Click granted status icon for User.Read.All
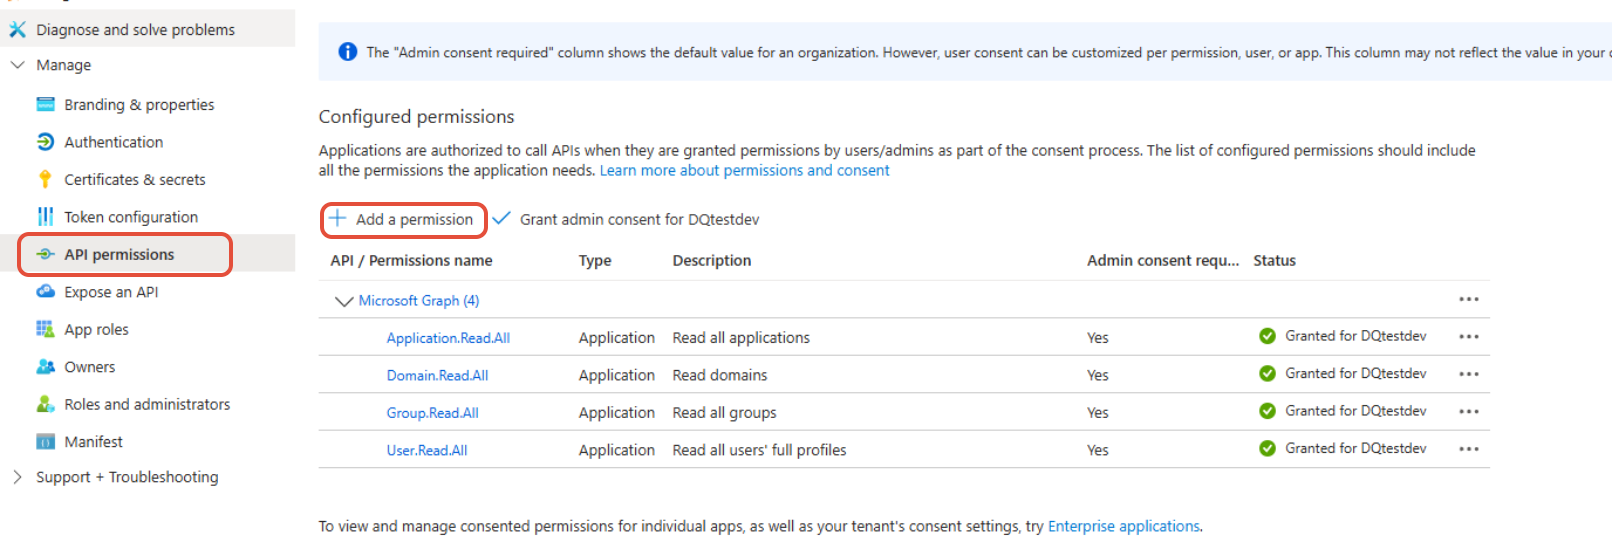The image size is (1612, 549). point(1267,448)
